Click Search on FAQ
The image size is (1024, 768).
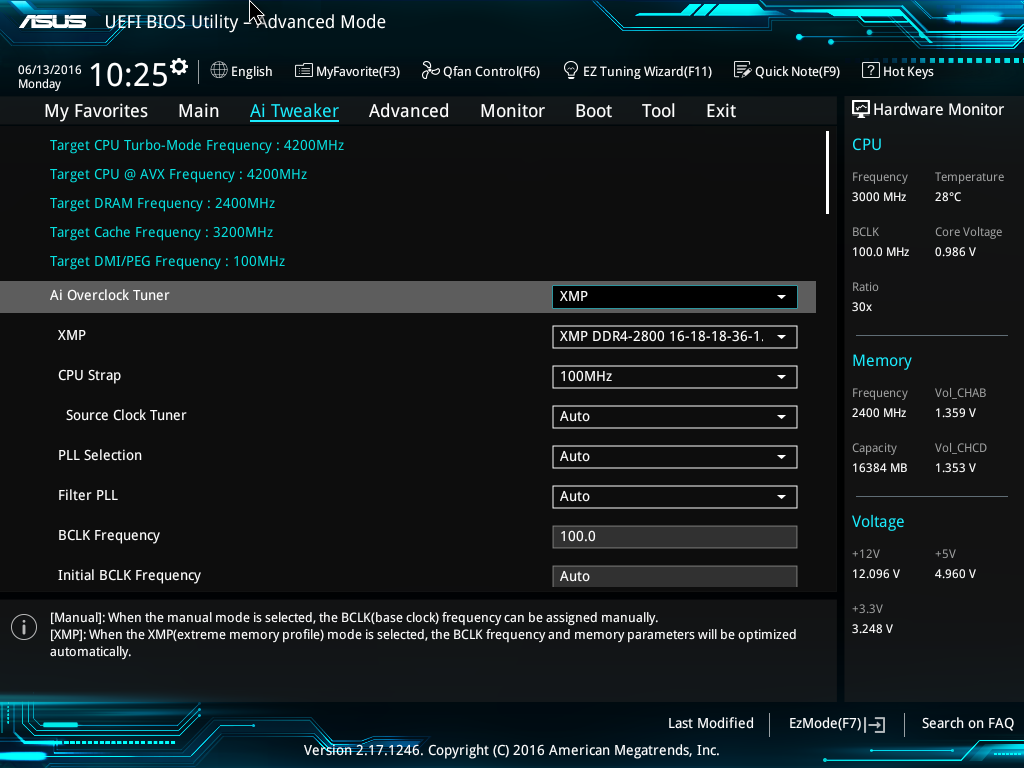[x=968, y=724]
